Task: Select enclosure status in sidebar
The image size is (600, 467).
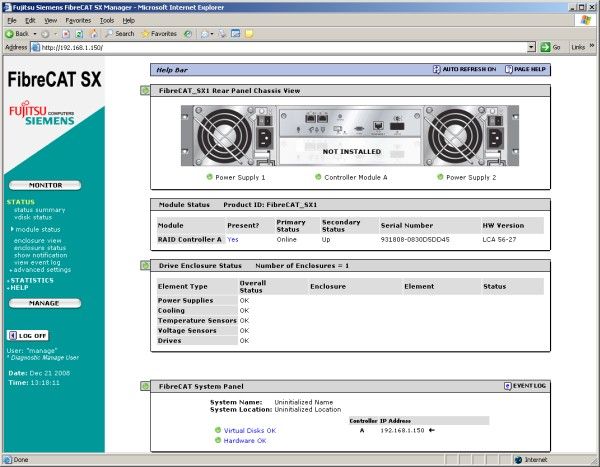Action: 40,248
